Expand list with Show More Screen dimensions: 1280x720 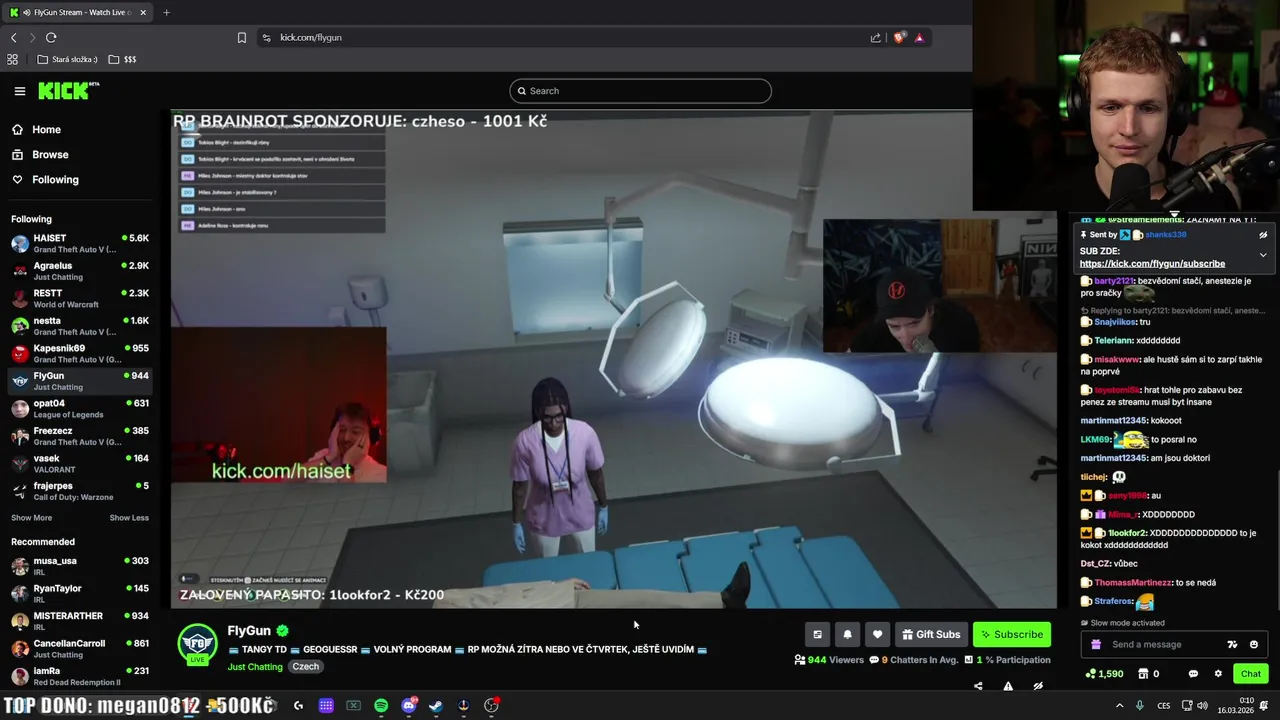[31, 518]
